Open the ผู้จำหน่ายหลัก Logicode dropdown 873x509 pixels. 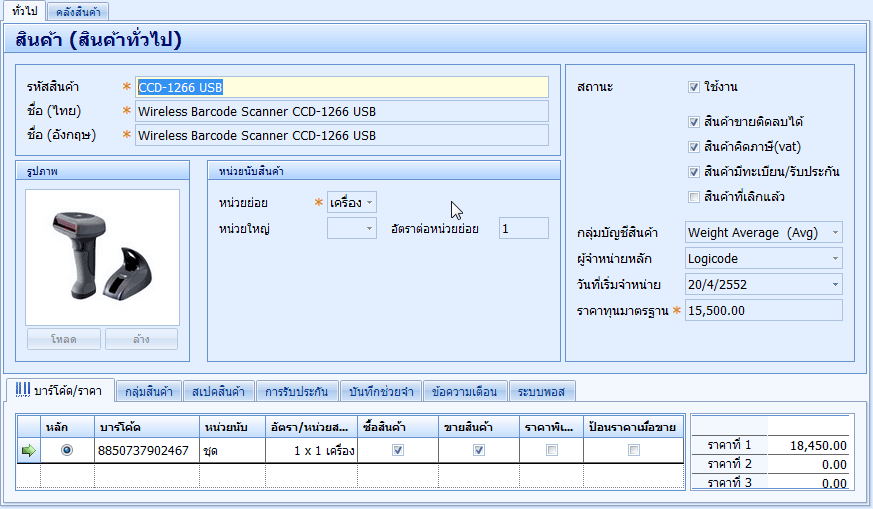pos(835,259)
